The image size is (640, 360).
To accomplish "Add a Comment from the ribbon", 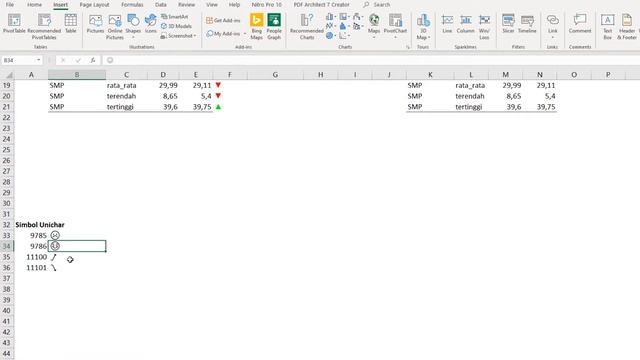I will (580, 23).
